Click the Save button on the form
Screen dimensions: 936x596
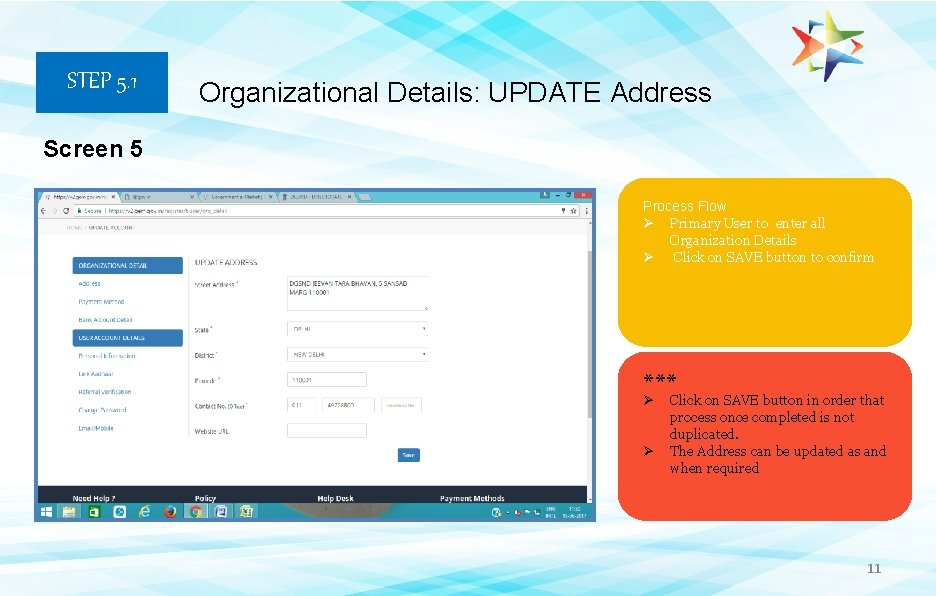pyautogui.click(x=408, y=455)
